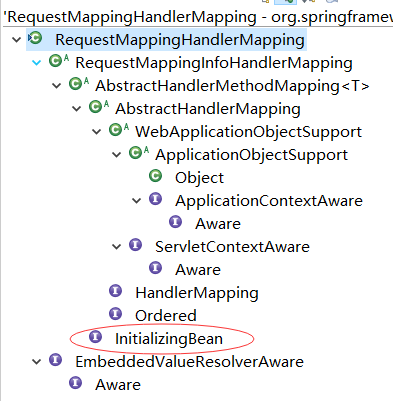Select the ApplicationContextAware label
The height and width of the screenshot is (401, 395).
click(x=269, y=201)
